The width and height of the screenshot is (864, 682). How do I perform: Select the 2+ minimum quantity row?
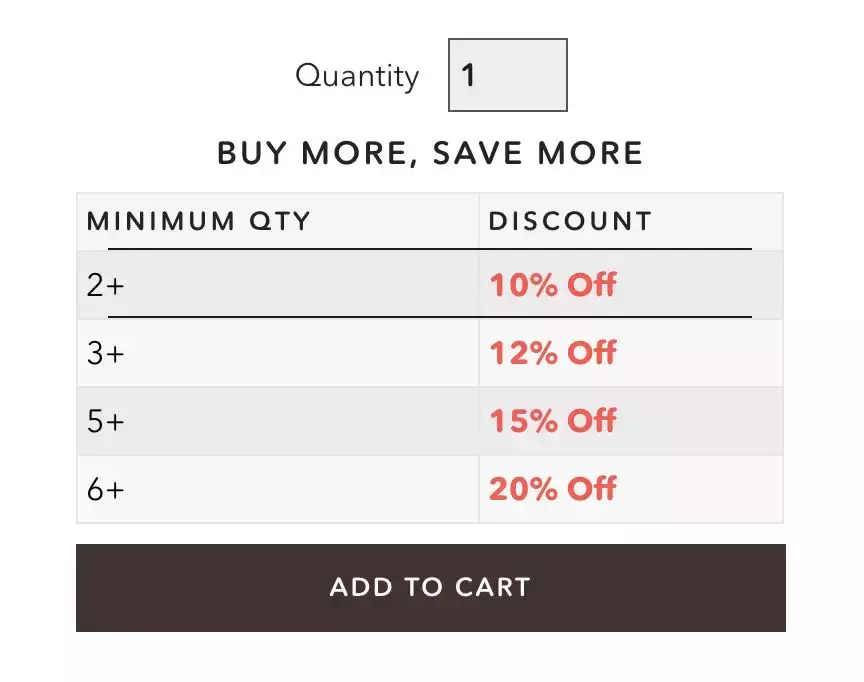pyautogui.click(x=430, y=285)
